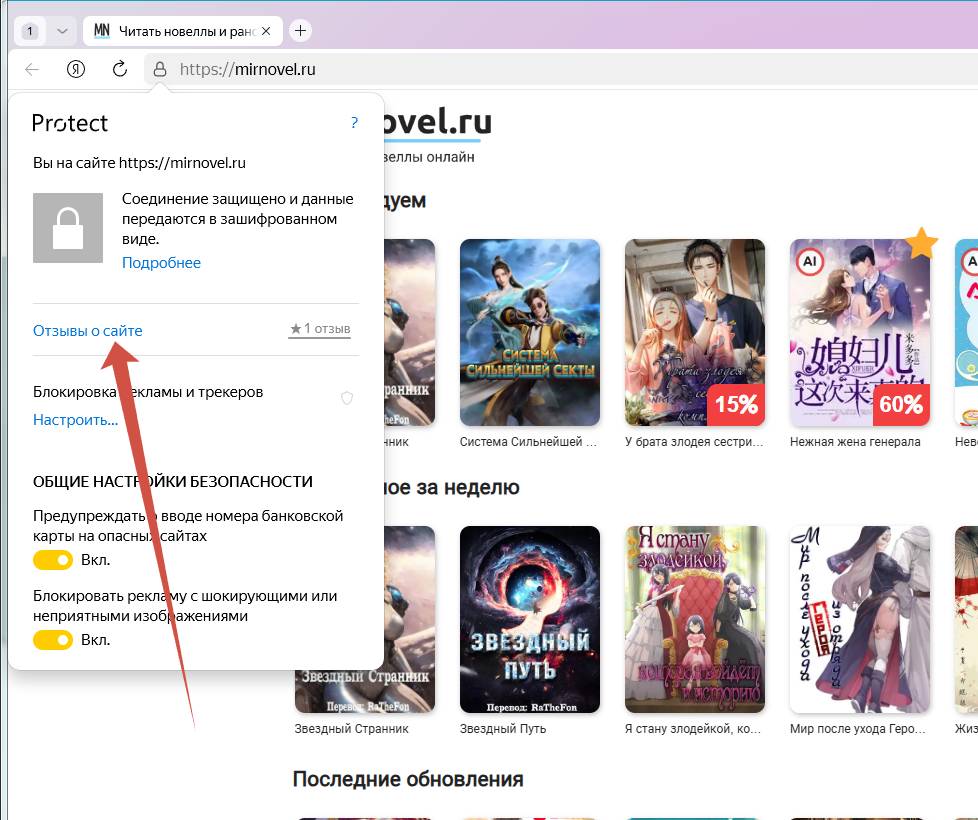Click Нежная жена генерала caption
The height and width of the screenshot is (820, 978).
tap(855, 441)
